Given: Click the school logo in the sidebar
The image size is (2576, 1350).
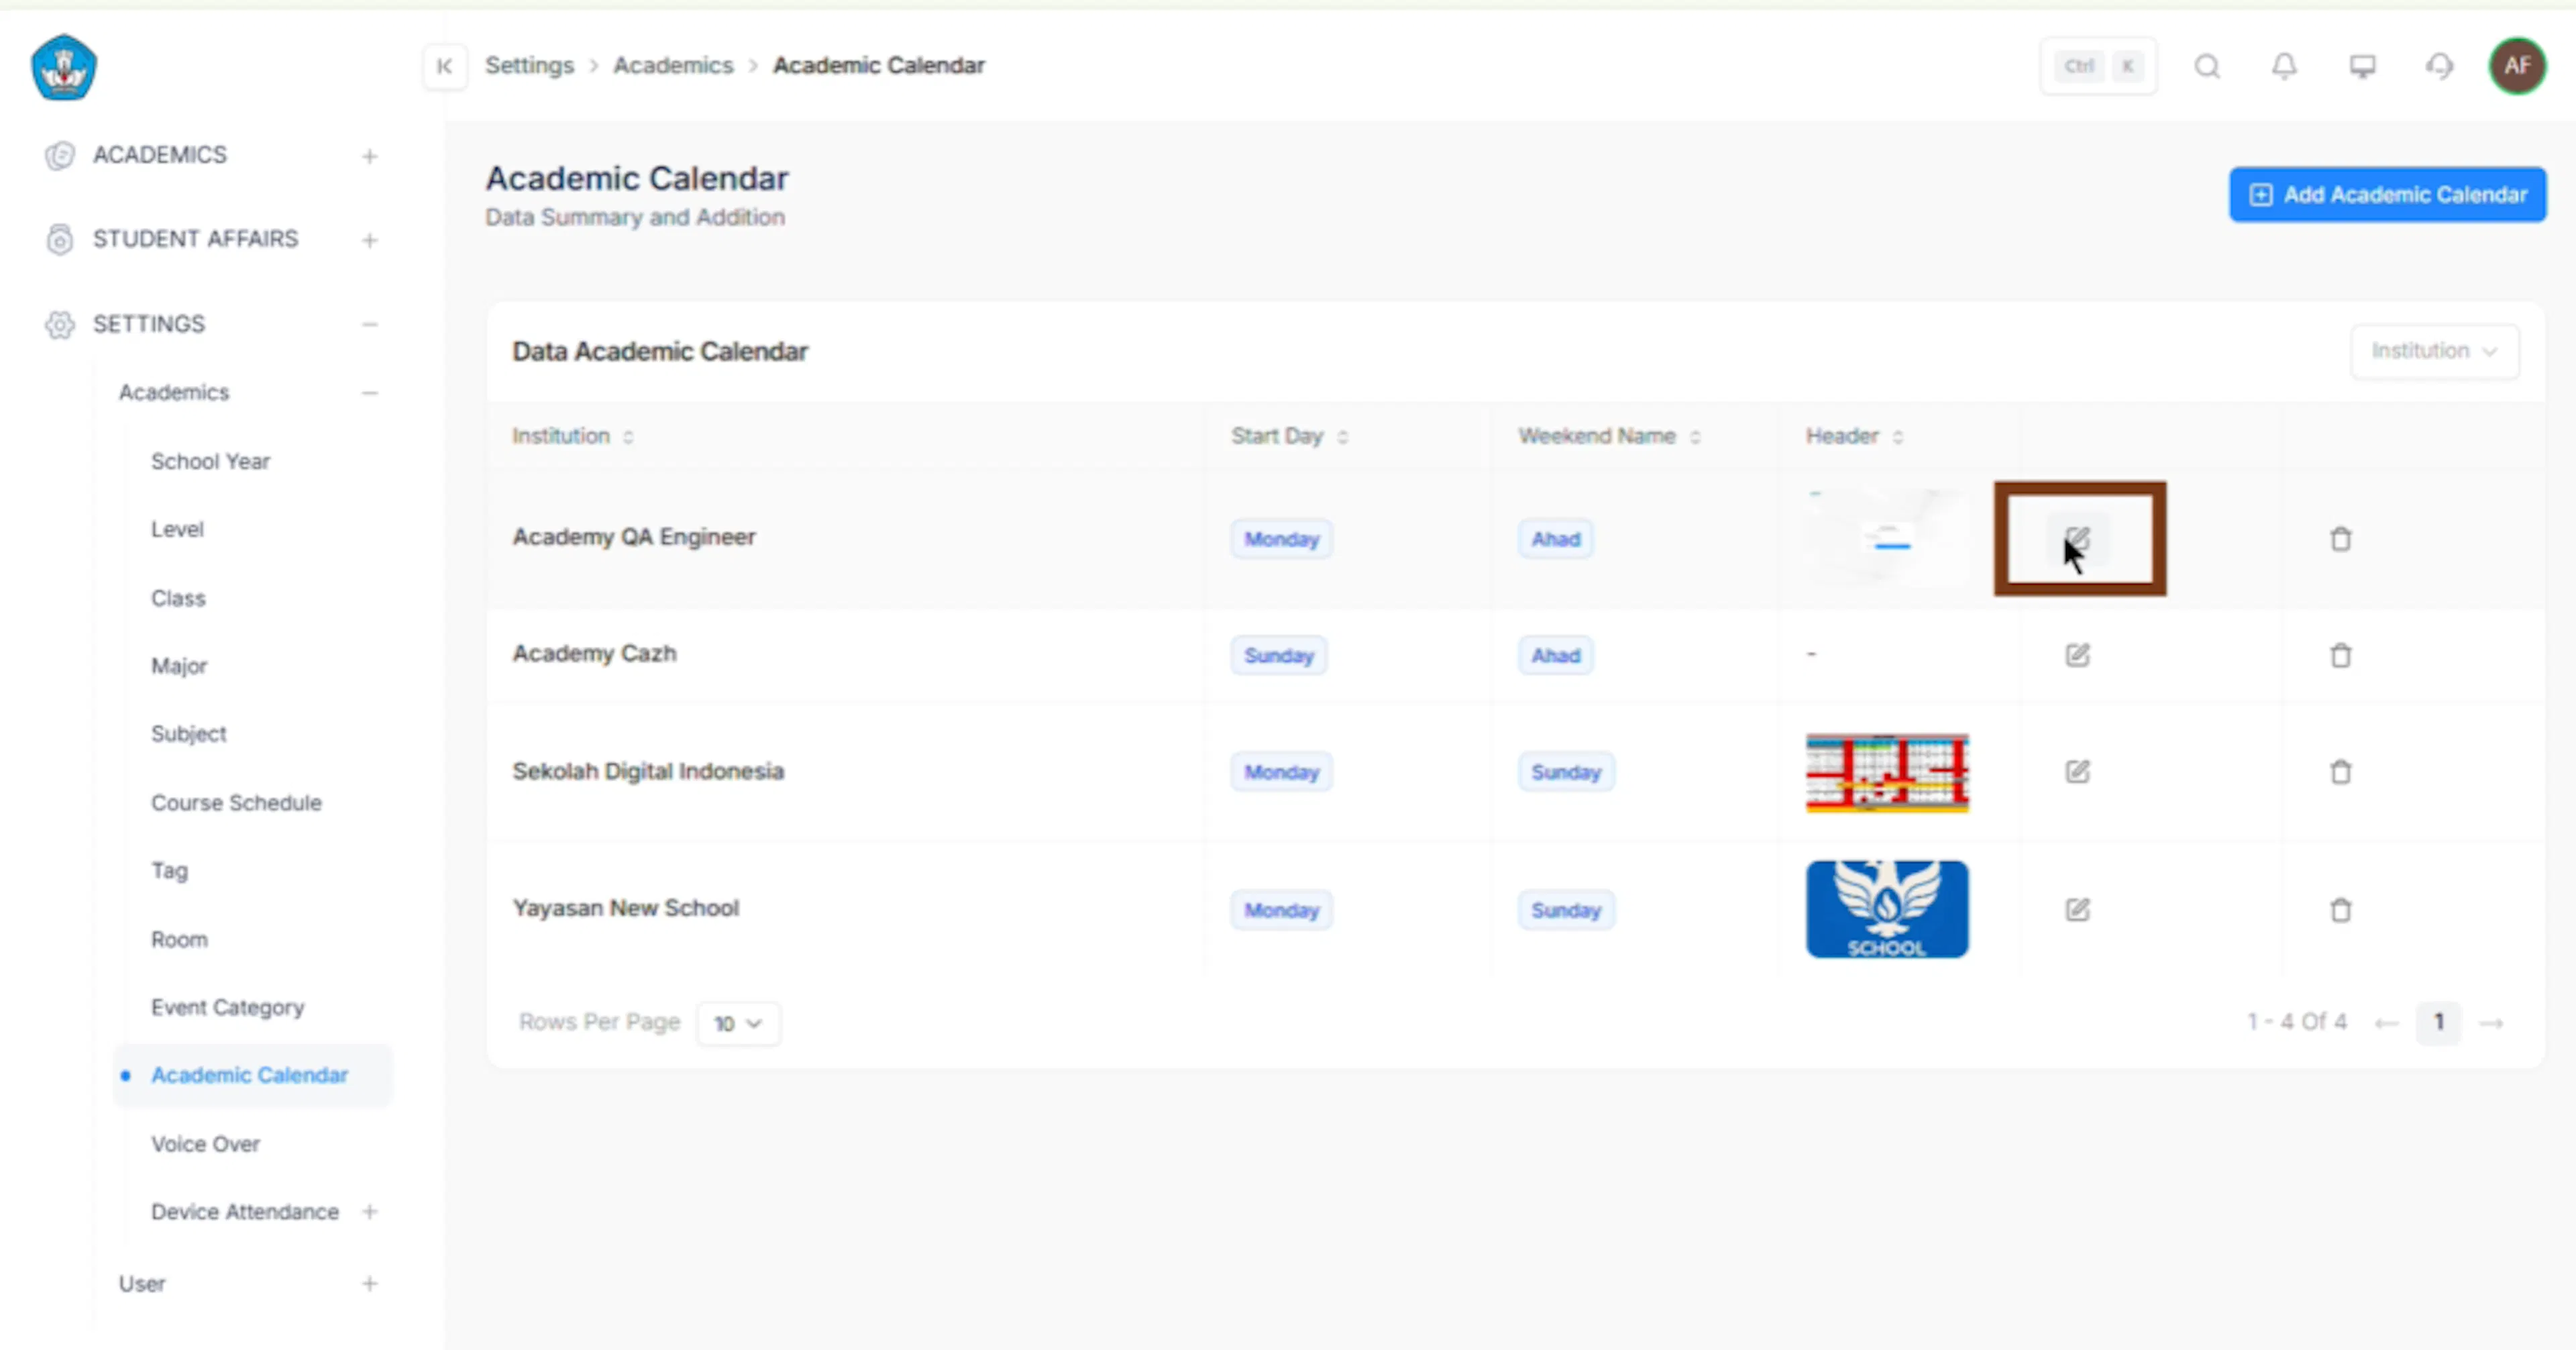Looking at the screenshot, I should coord(64,67).
